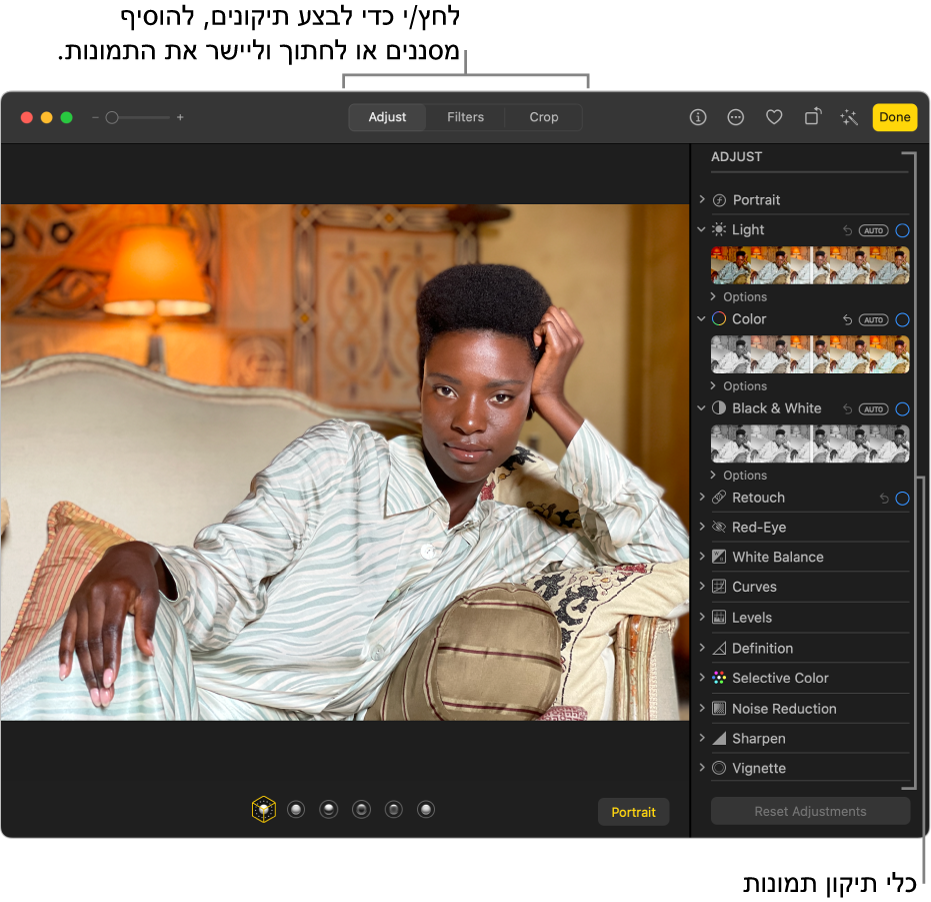This screenshot has height=902, width=931.
Task: Click the Reset Adjustments button
Action: tap(810, 811)
